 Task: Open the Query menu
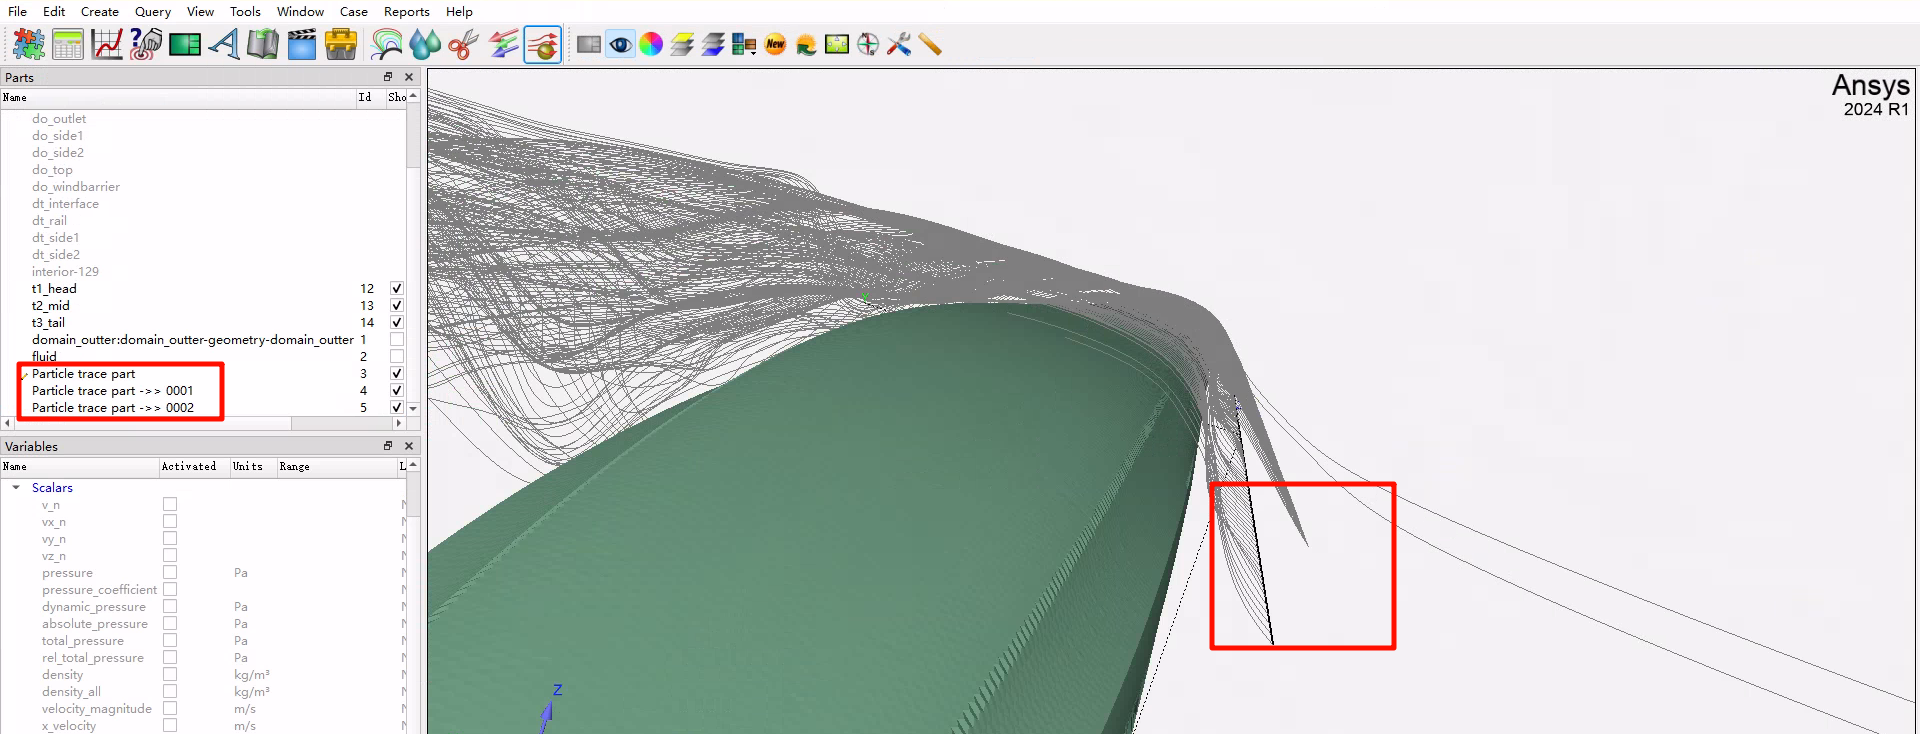coord(153,12)
